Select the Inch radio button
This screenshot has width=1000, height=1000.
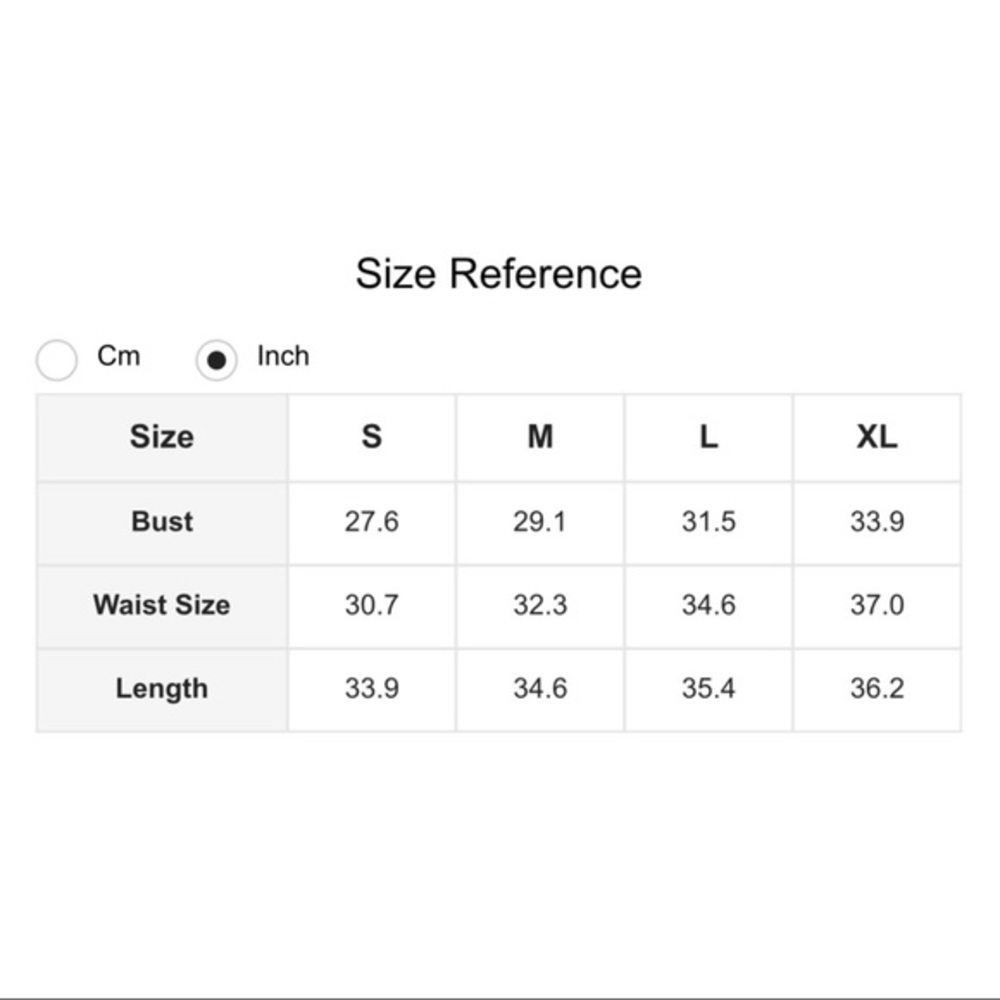[x=216, y=360]
